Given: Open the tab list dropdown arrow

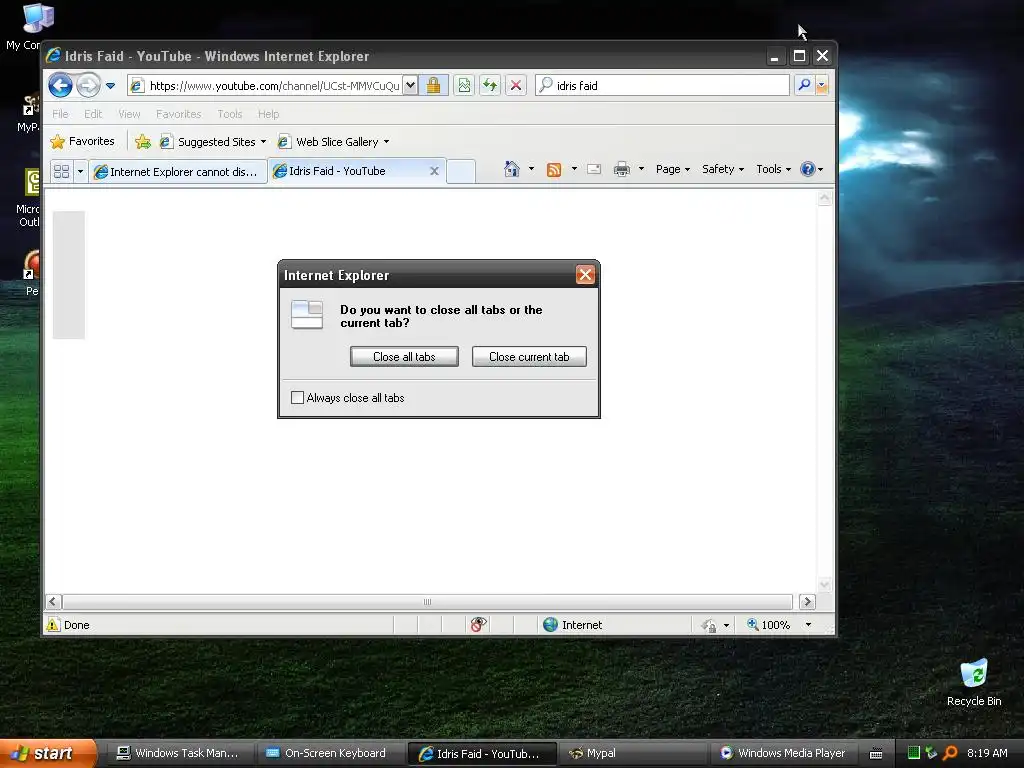Looking at the screenshot, I should (x=80, y=171).
